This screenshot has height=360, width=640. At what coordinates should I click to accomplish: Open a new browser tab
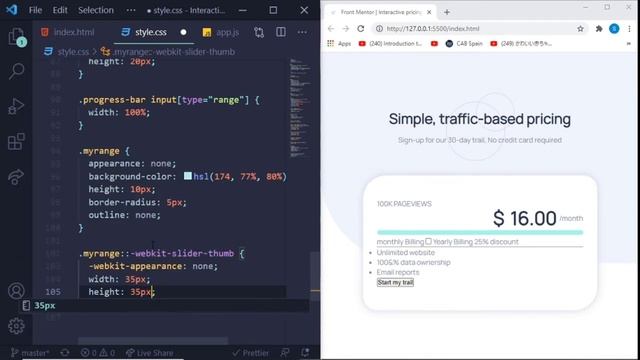point(447,12)
